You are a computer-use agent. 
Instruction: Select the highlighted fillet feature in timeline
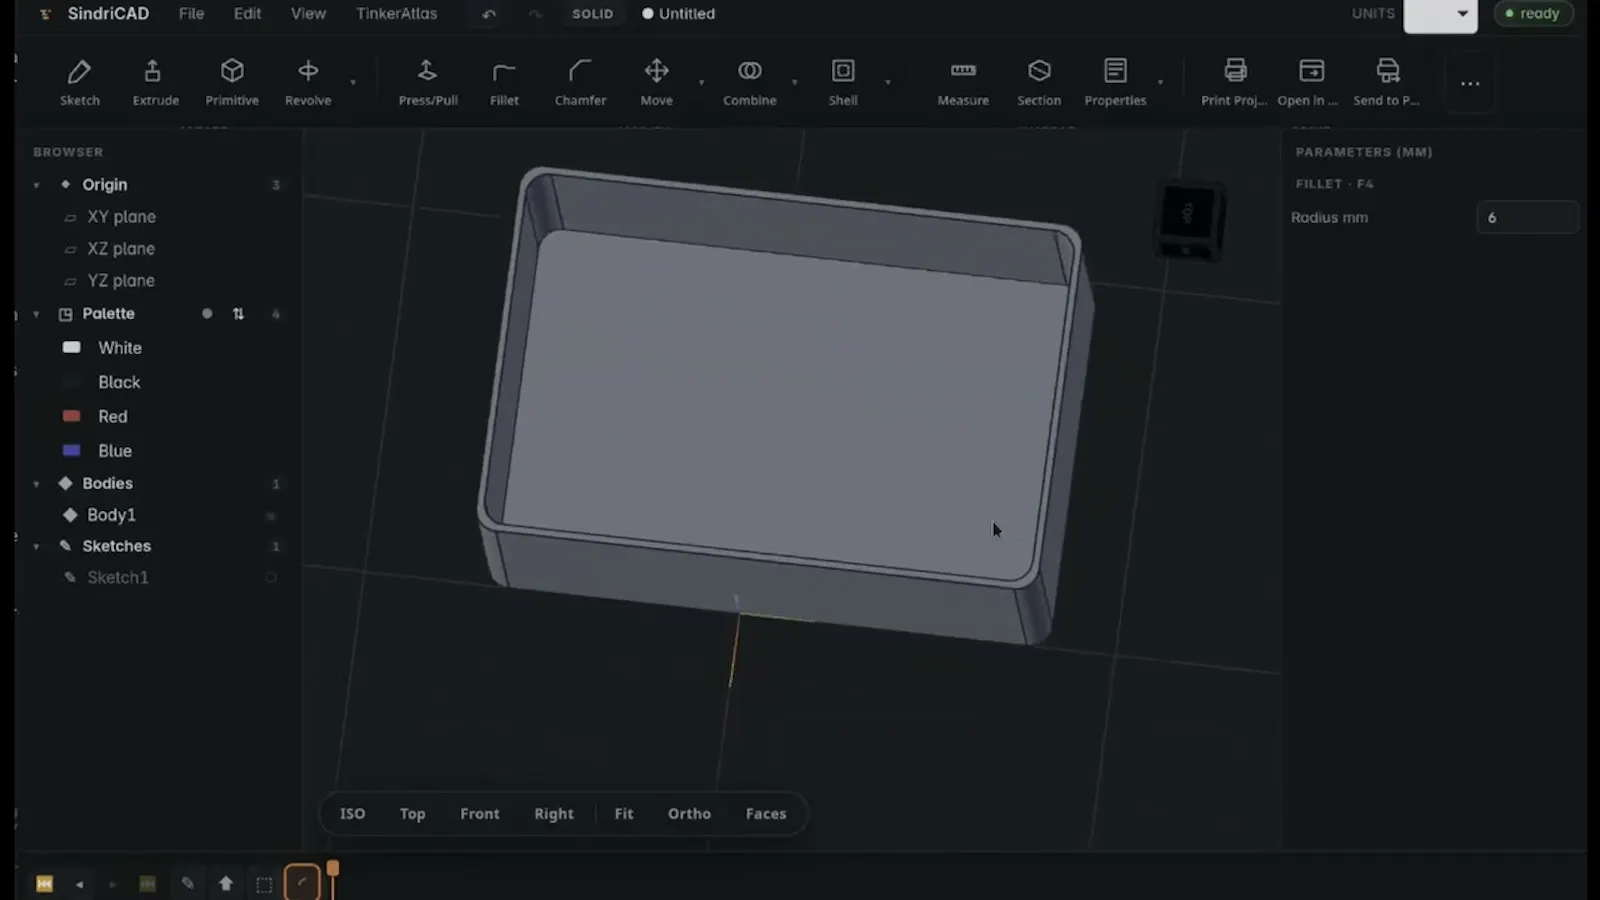pyautogui.click(x=302, y=882)
